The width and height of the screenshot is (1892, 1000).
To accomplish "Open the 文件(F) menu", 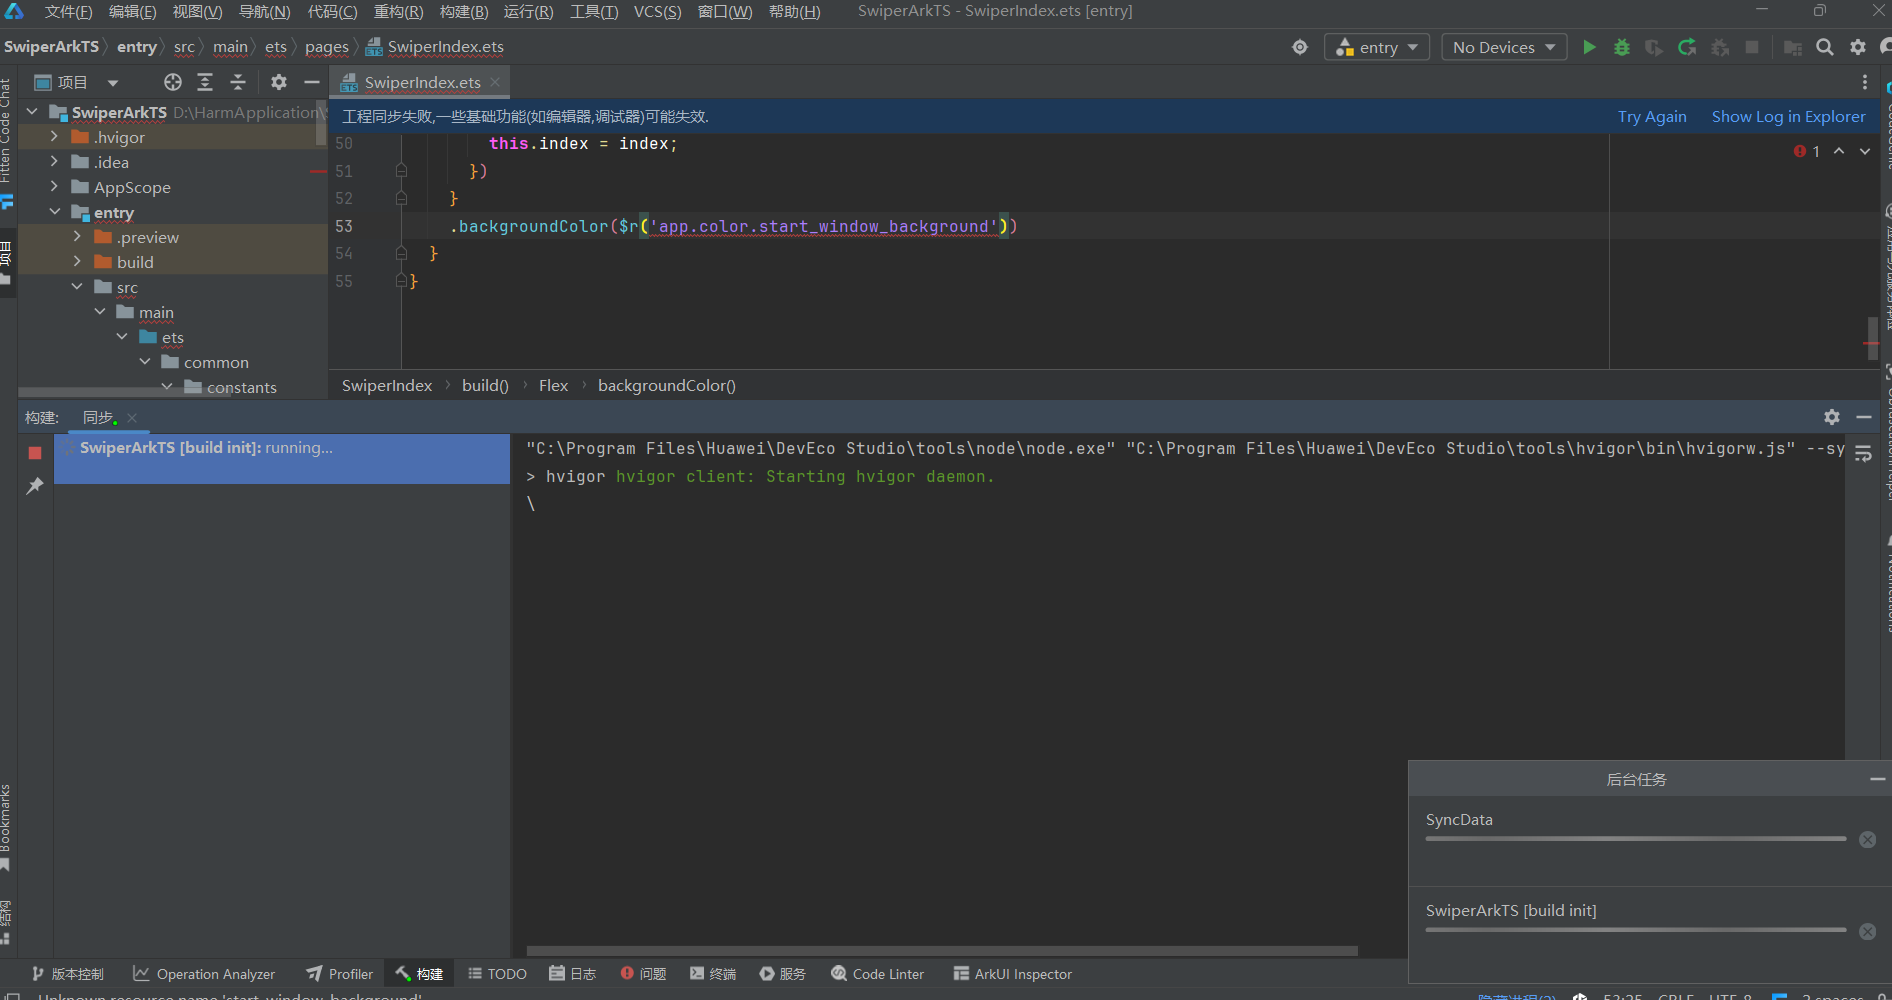I will coord(68,11).
